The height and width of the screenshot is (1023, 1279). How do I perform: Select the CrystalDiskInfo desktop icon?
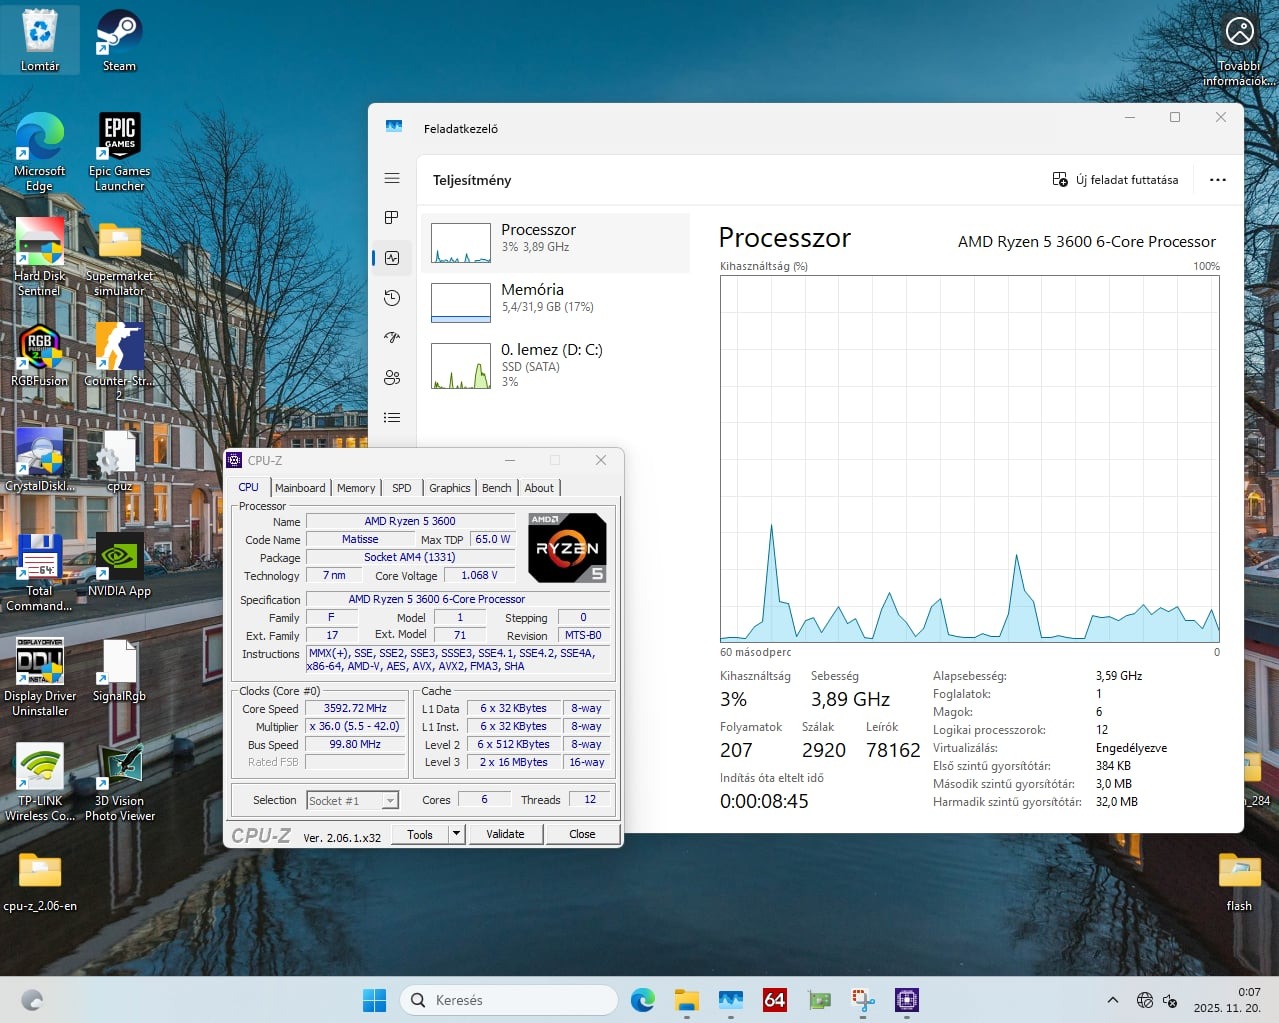(40, 460)
